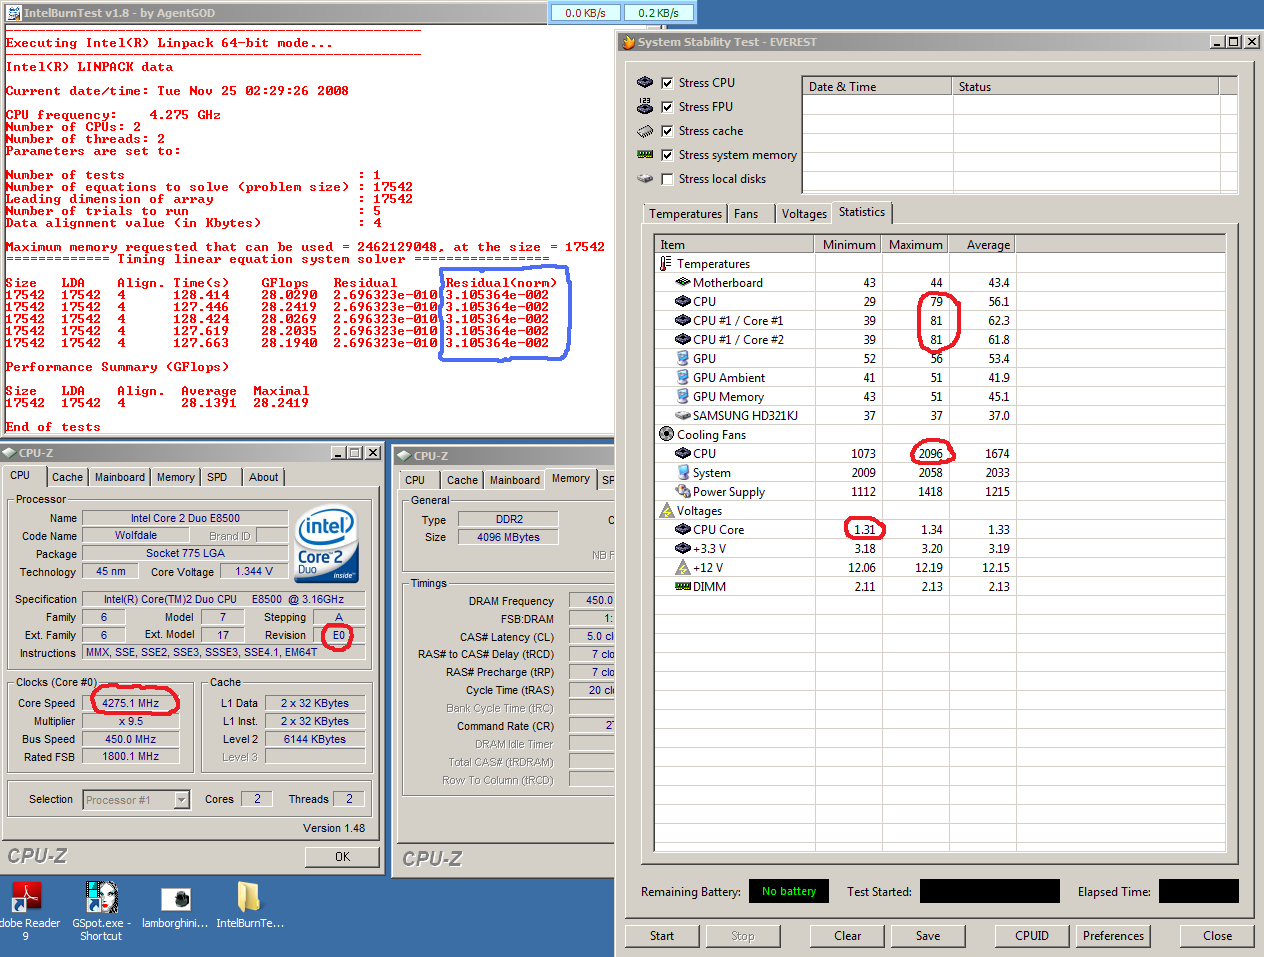Click the Stress FPU icon
The height and width of the screenshot is (957, 1264).
pos(645,107)
